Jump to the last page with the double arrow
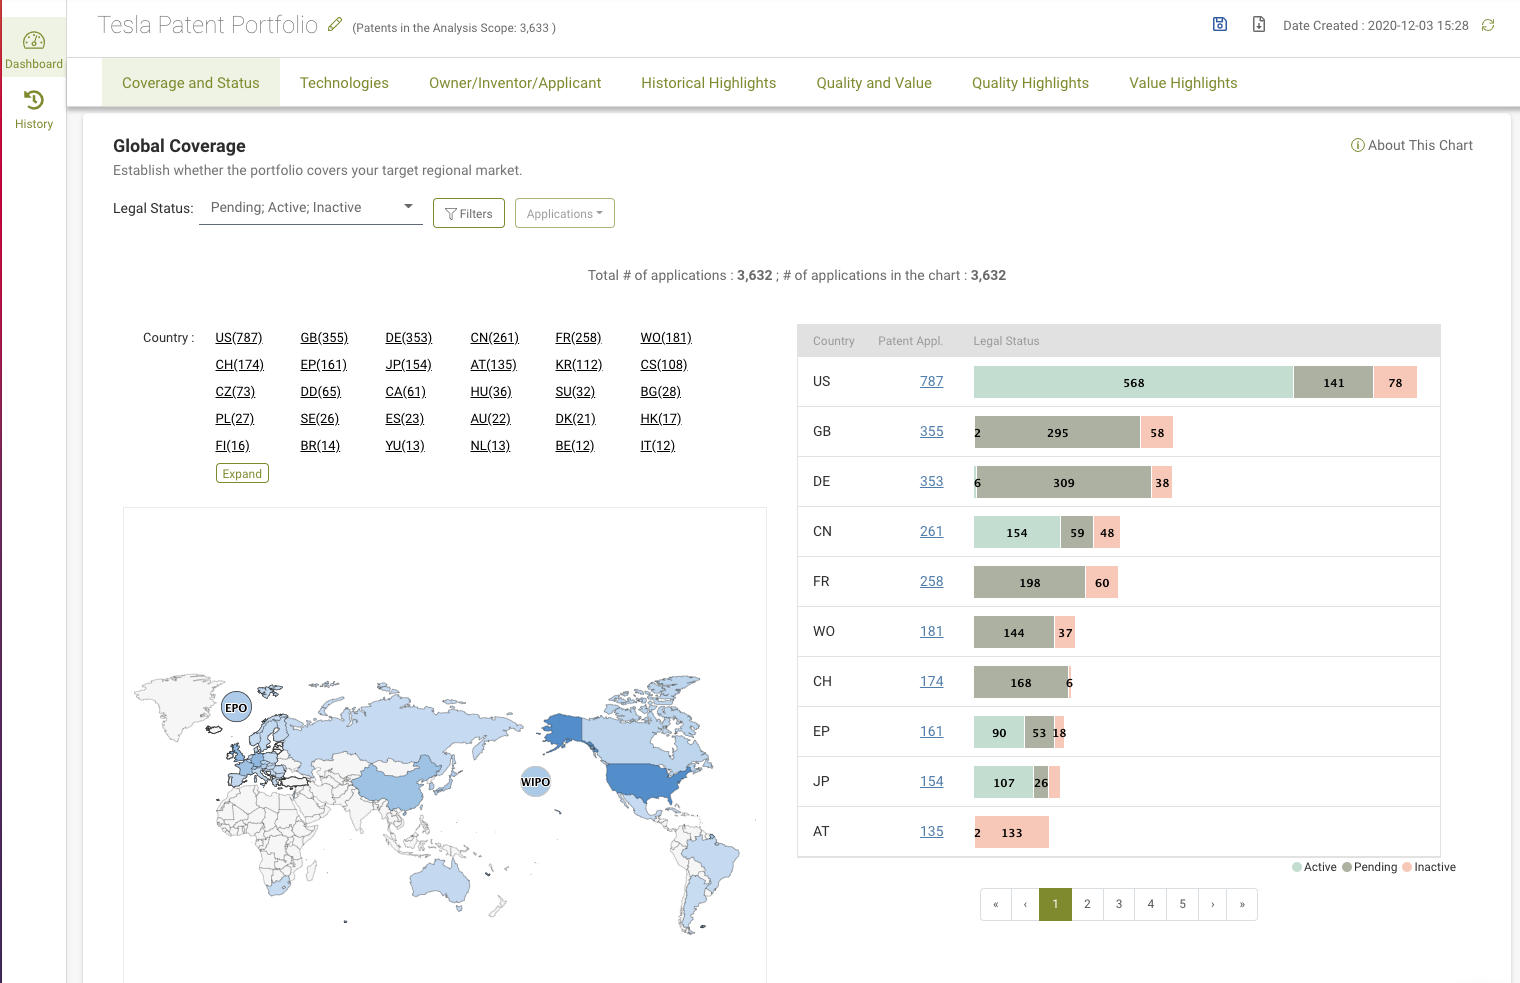The width and height of the screenshot is (1520, 983). [1242, 904]
